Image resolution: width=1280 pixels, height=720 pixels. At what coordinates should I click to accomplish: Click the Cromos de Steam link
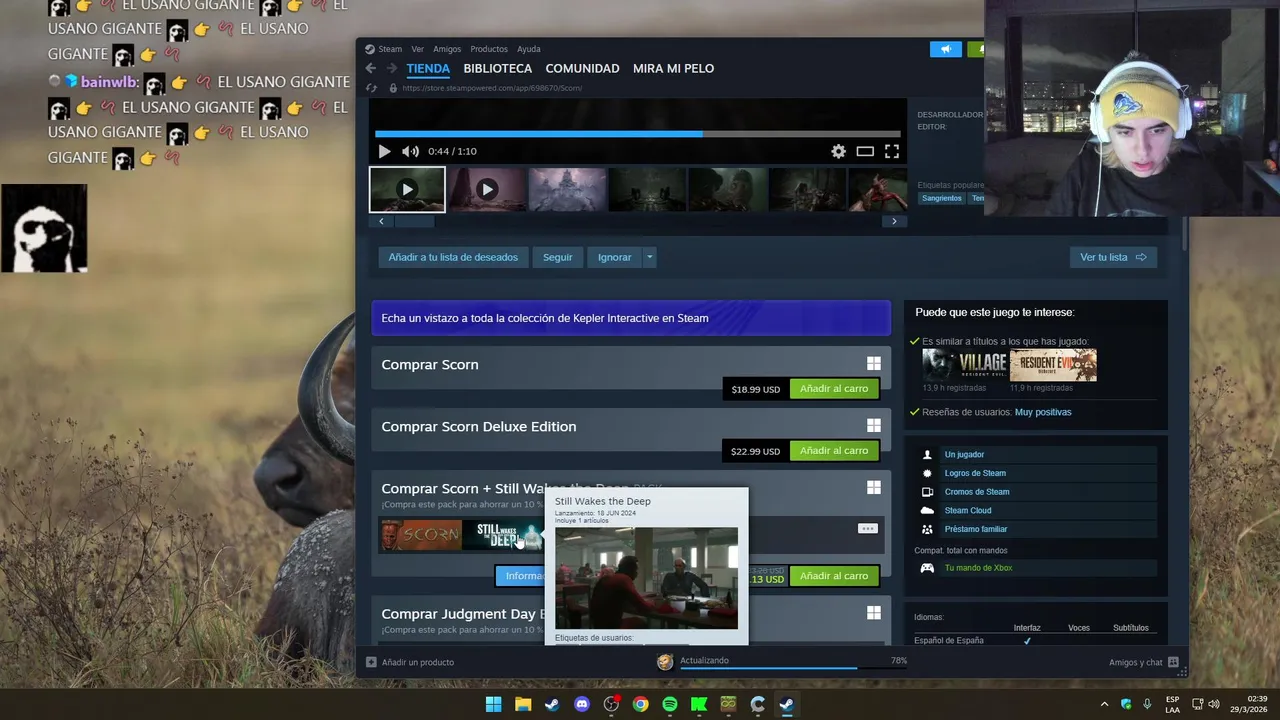(977, 492)
